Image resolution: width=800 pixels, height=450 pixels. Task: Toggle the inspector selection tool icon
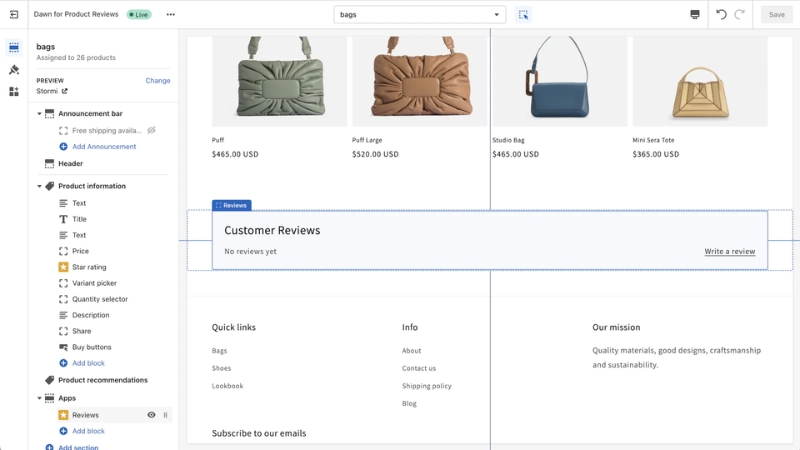click(523, 14)
